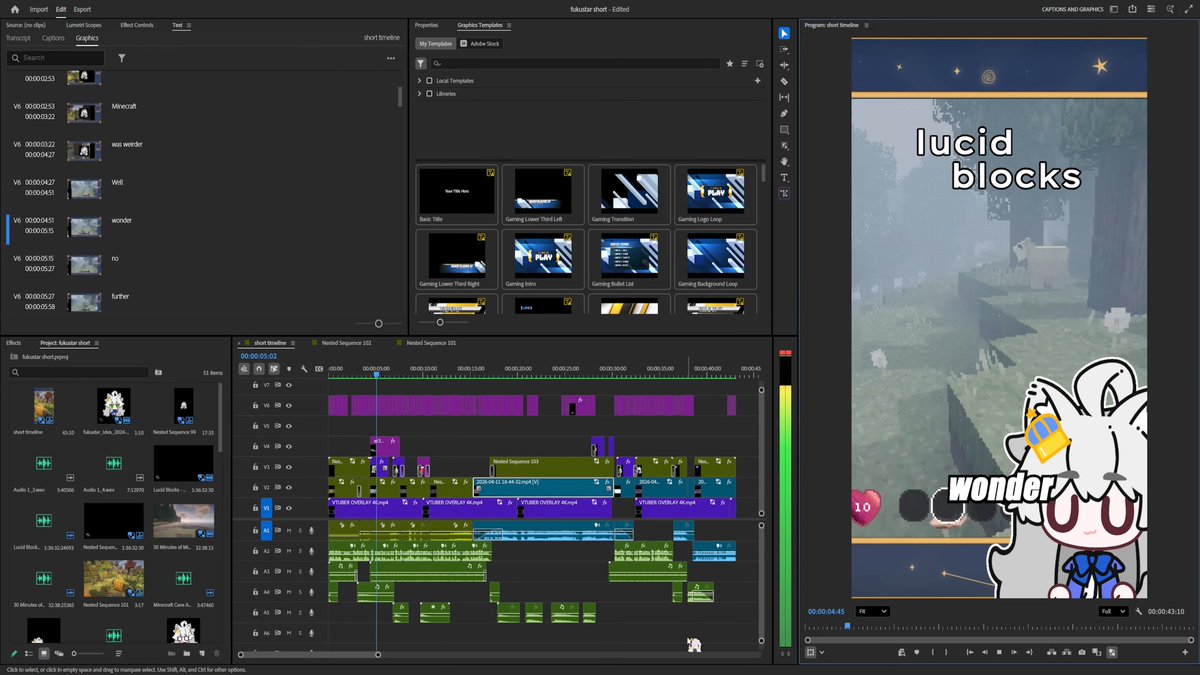Image resolution: width=1200 pixels, height=675 pixels.
Task: Expand the Libraries tree
Action: pos(419,93)
